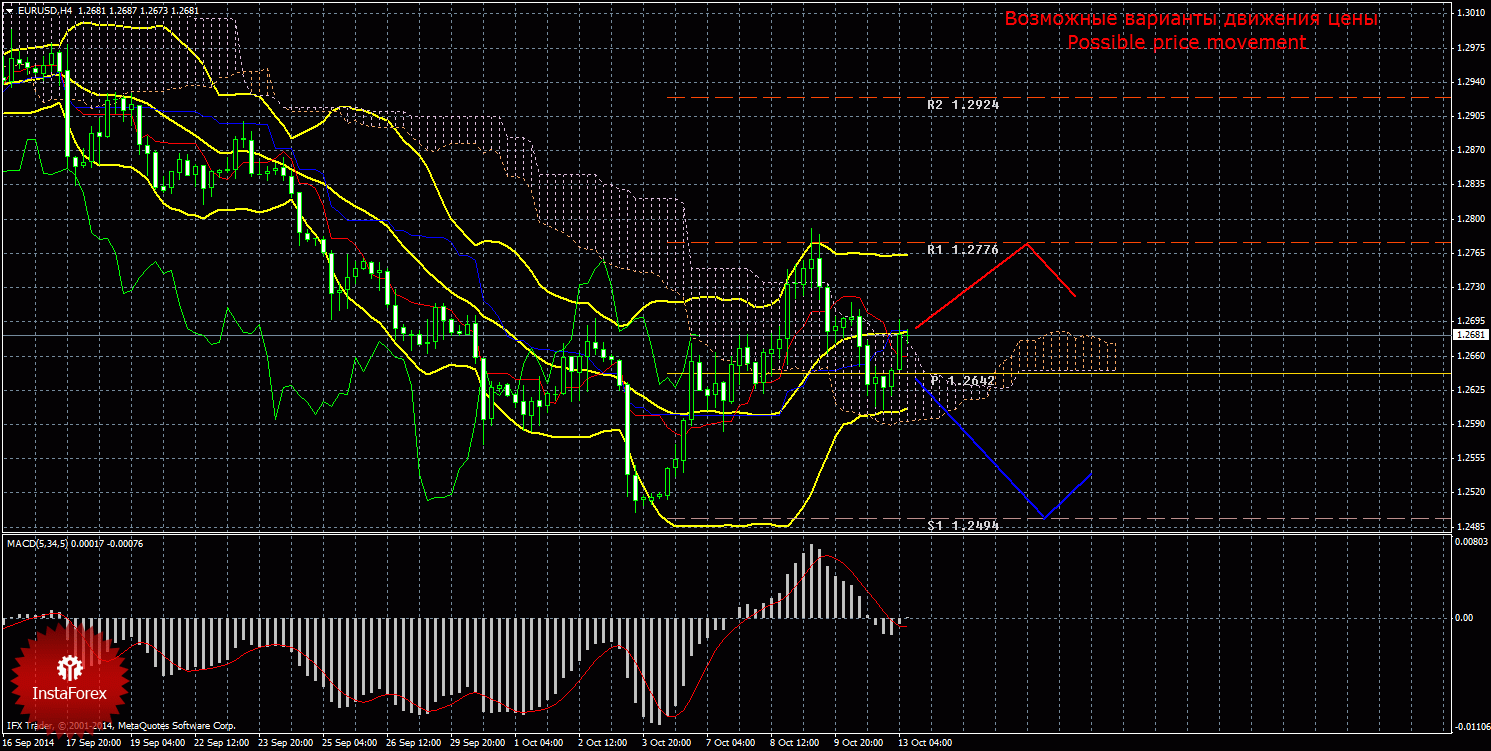Viewport: 1491px width, 751px height.
Task: Click the 1.3010 price axis value
Action: 1470,13
